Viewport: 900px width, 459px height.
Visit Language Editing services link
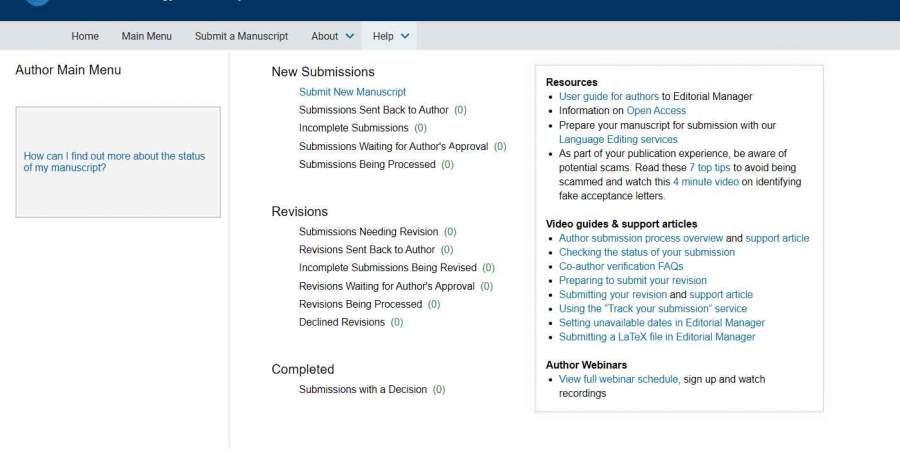(618, 140)
